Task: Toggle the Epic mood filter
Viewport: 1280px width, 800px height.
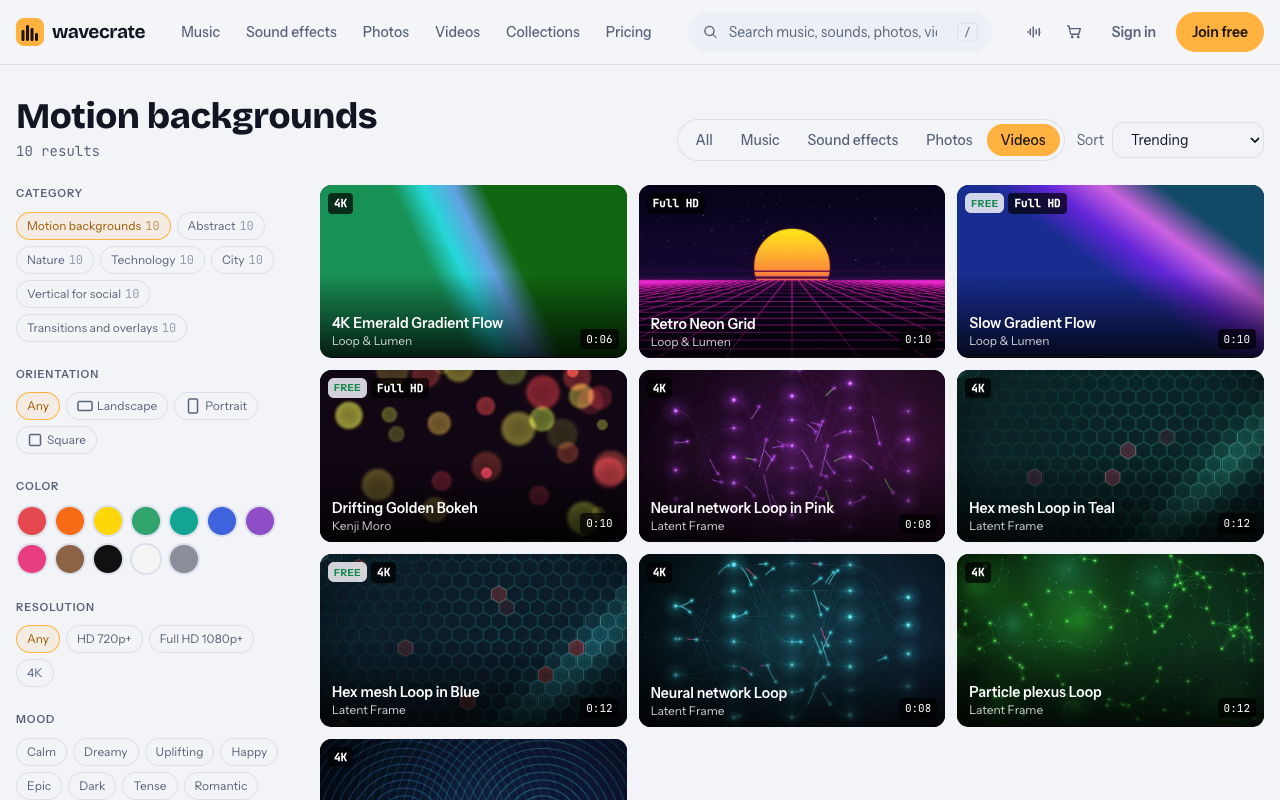Action: click(39, 786)
